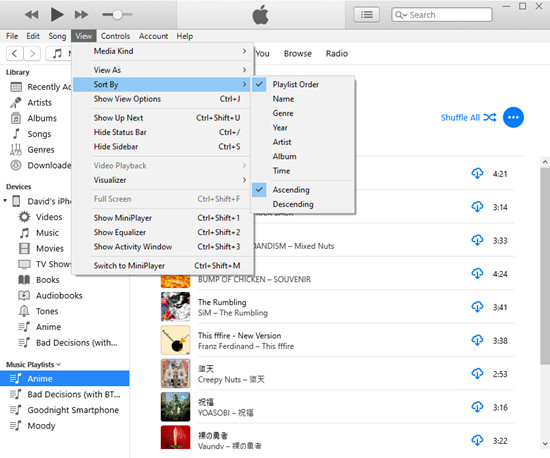Go back with the left chevron
The height and width of the screenshot is (458, 550).
(x=15, y=53)
